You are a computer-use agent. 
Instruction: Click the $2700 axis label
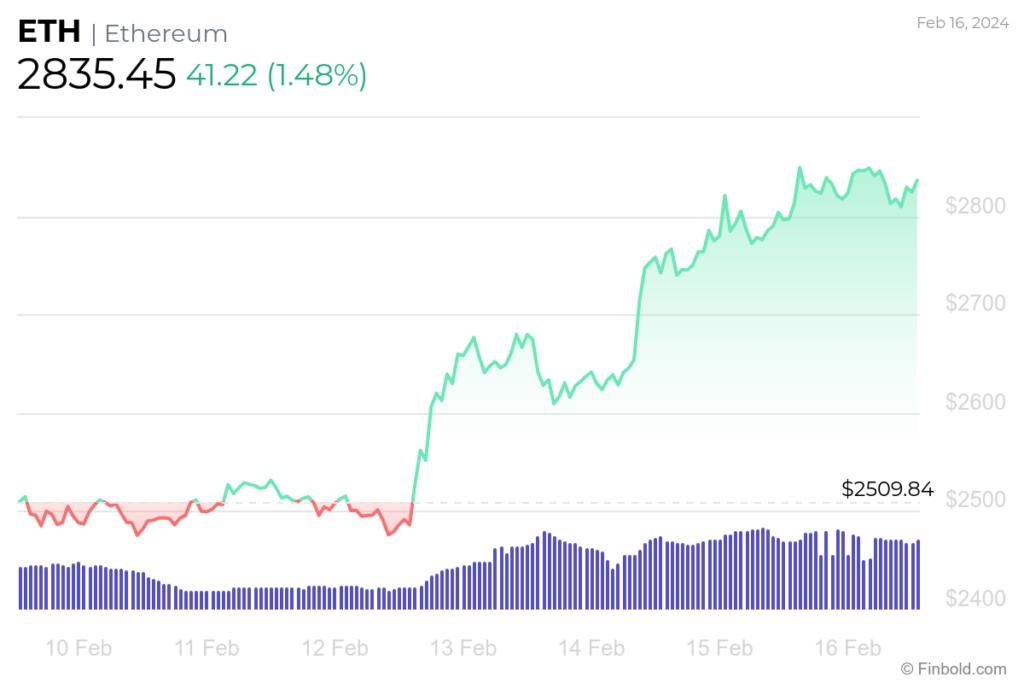click(976, 303)
